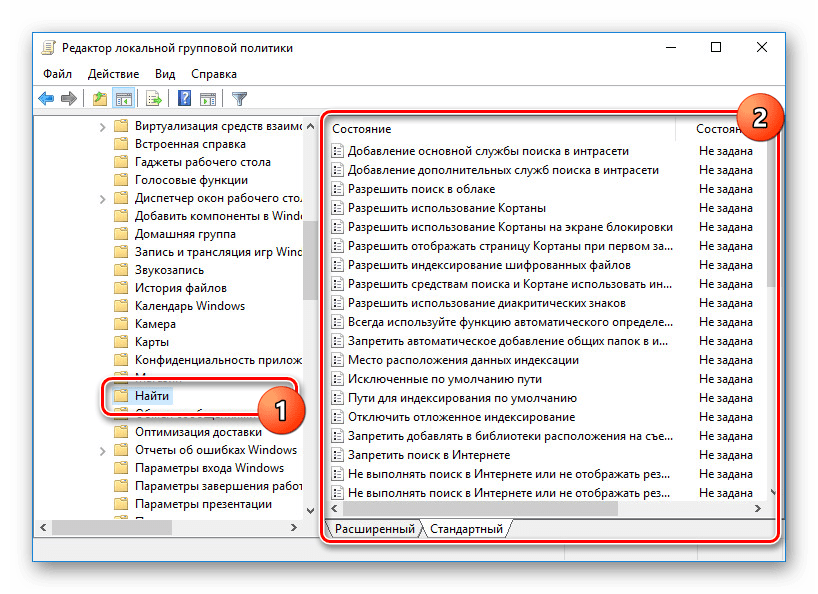Open the Файл menu

(x=57, y=74)
